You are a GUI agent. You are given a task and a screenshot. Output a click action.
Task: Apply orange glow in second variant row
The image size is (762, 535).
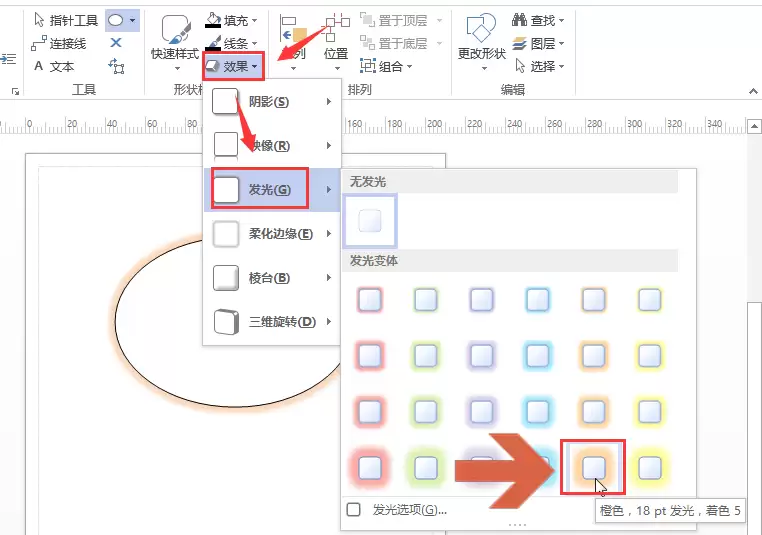pyautogui.click(x=593, y=355)
